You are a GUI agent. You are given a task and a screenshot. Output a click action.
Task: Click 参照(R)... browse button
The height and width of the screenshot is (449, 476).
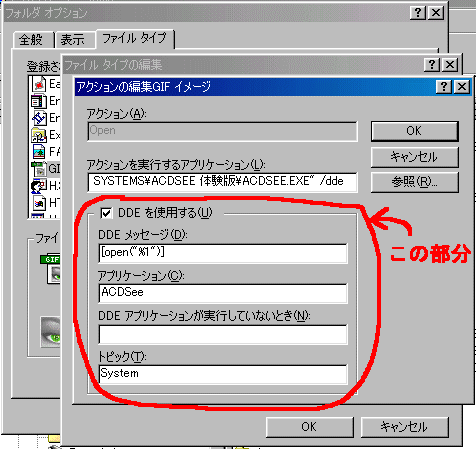[x=414, y=182]
